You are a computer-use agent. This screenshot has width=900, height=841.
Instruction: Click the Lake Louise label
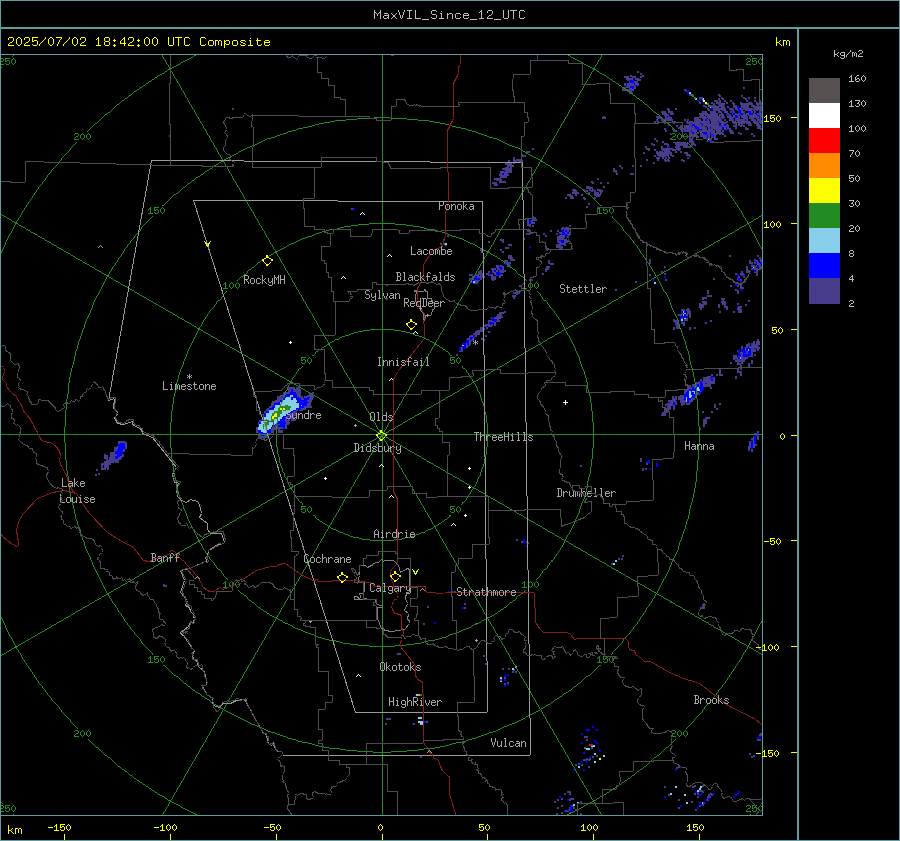[77, 491]
